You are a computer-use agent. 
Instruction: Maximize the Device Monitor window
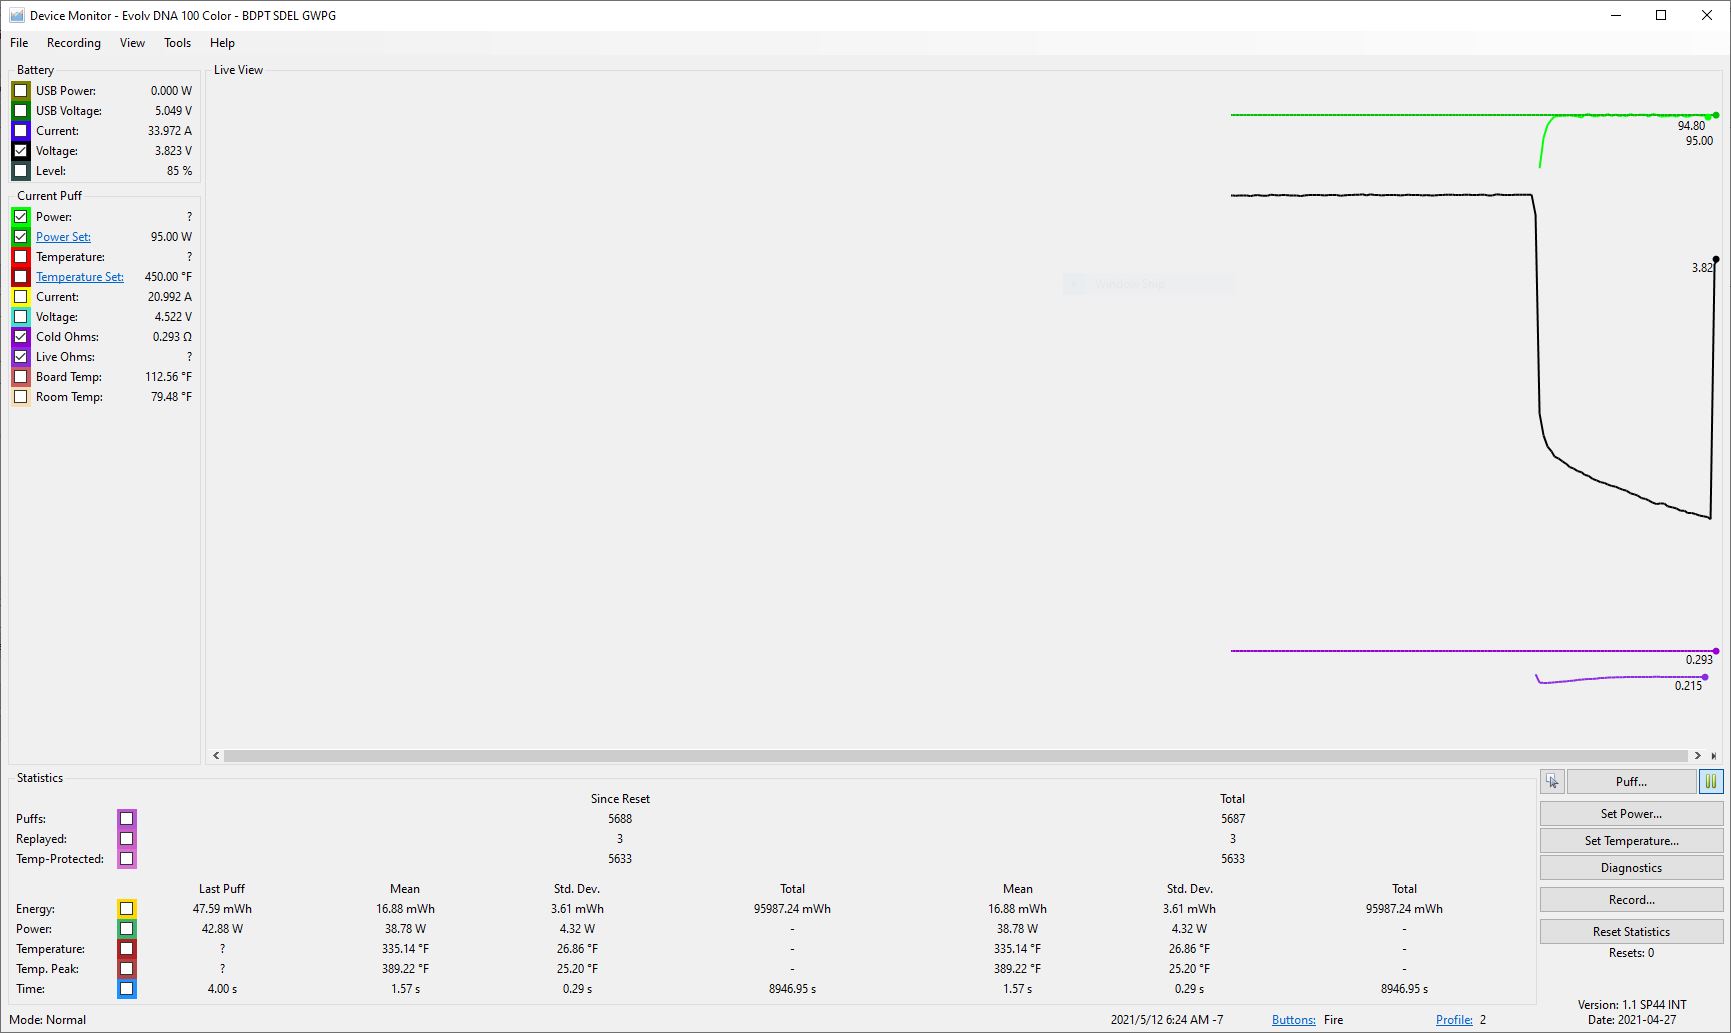[x=1661, y=15]
